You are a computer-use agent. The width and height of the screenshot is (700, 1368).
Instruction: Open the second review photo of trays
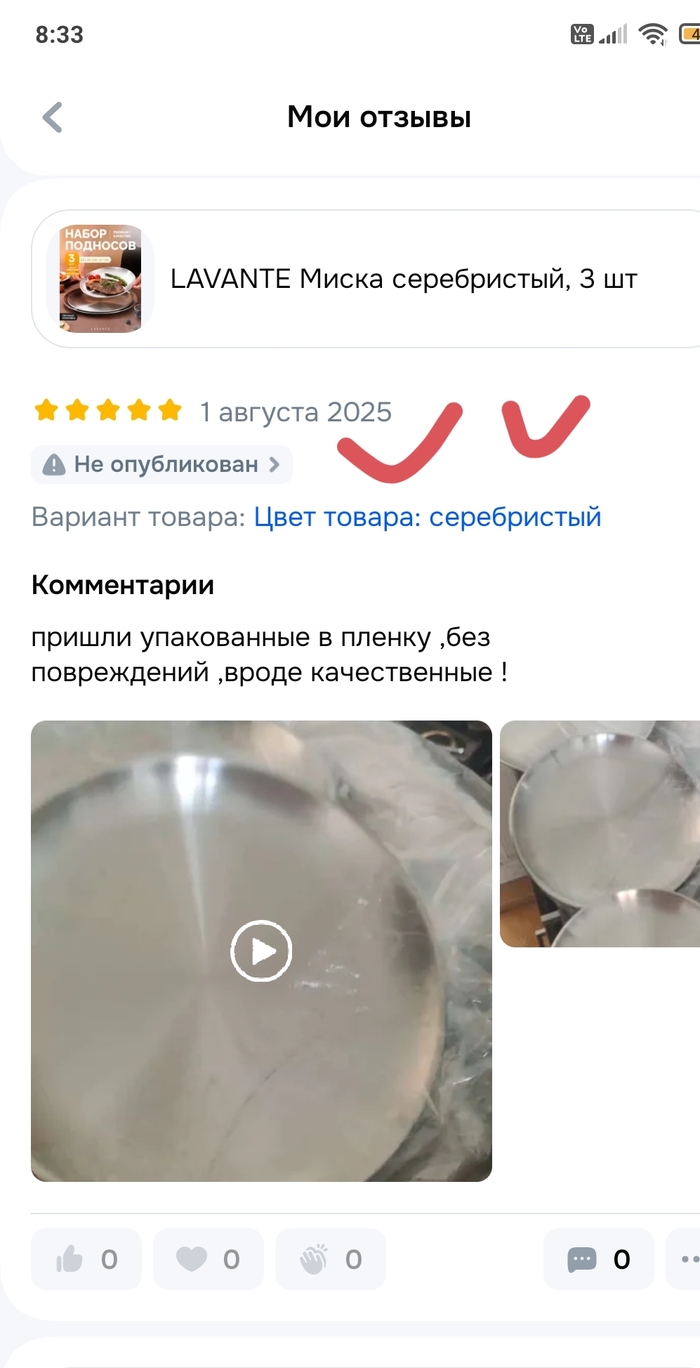click(x=600, y=834)
